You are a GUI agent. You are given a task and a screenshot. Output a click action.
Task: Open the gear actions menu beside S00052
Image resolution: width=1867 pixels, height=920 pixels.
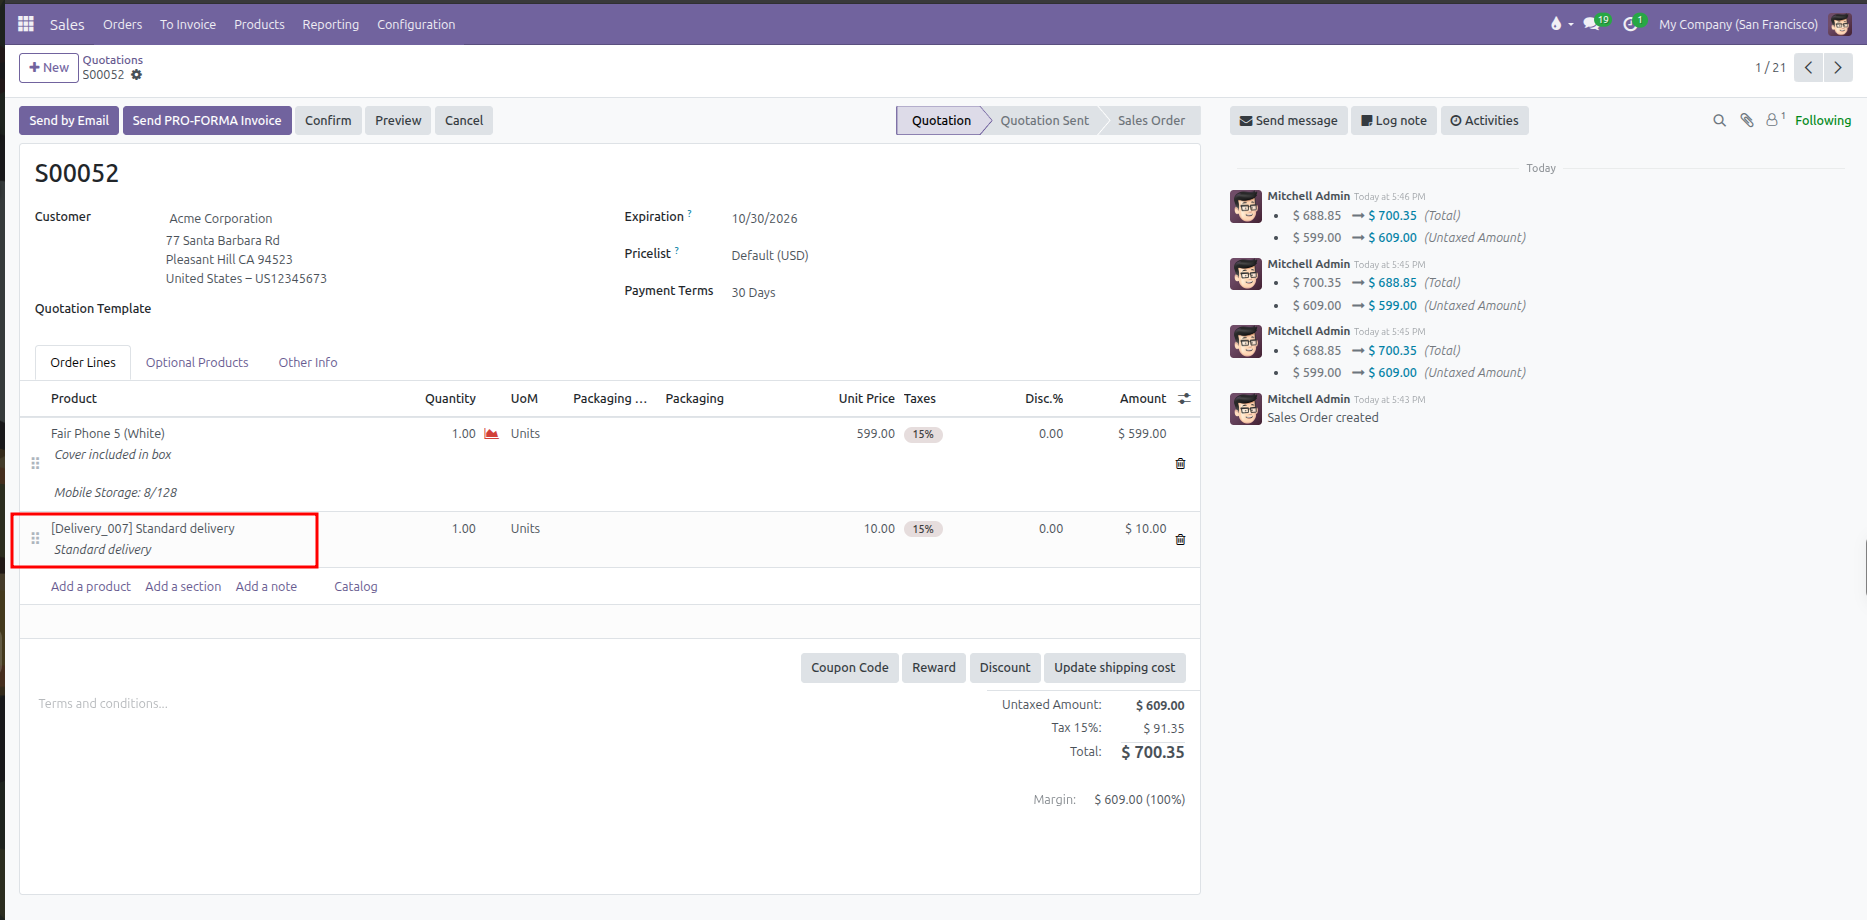coord(137,75)
